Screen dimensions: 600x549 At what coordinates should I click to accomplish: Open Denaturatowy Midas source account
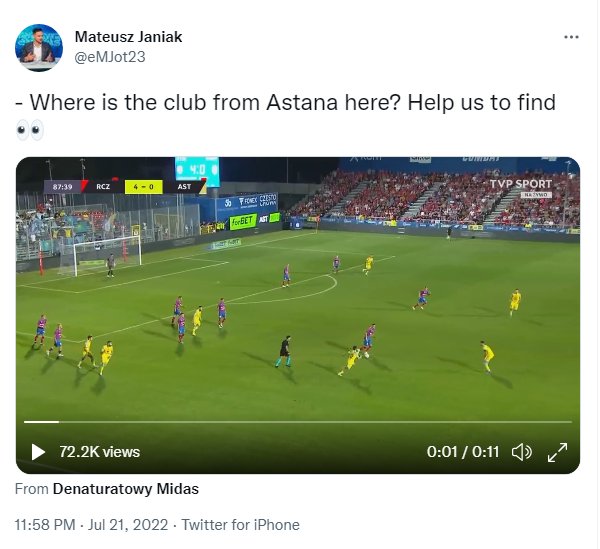pos(126,489)
